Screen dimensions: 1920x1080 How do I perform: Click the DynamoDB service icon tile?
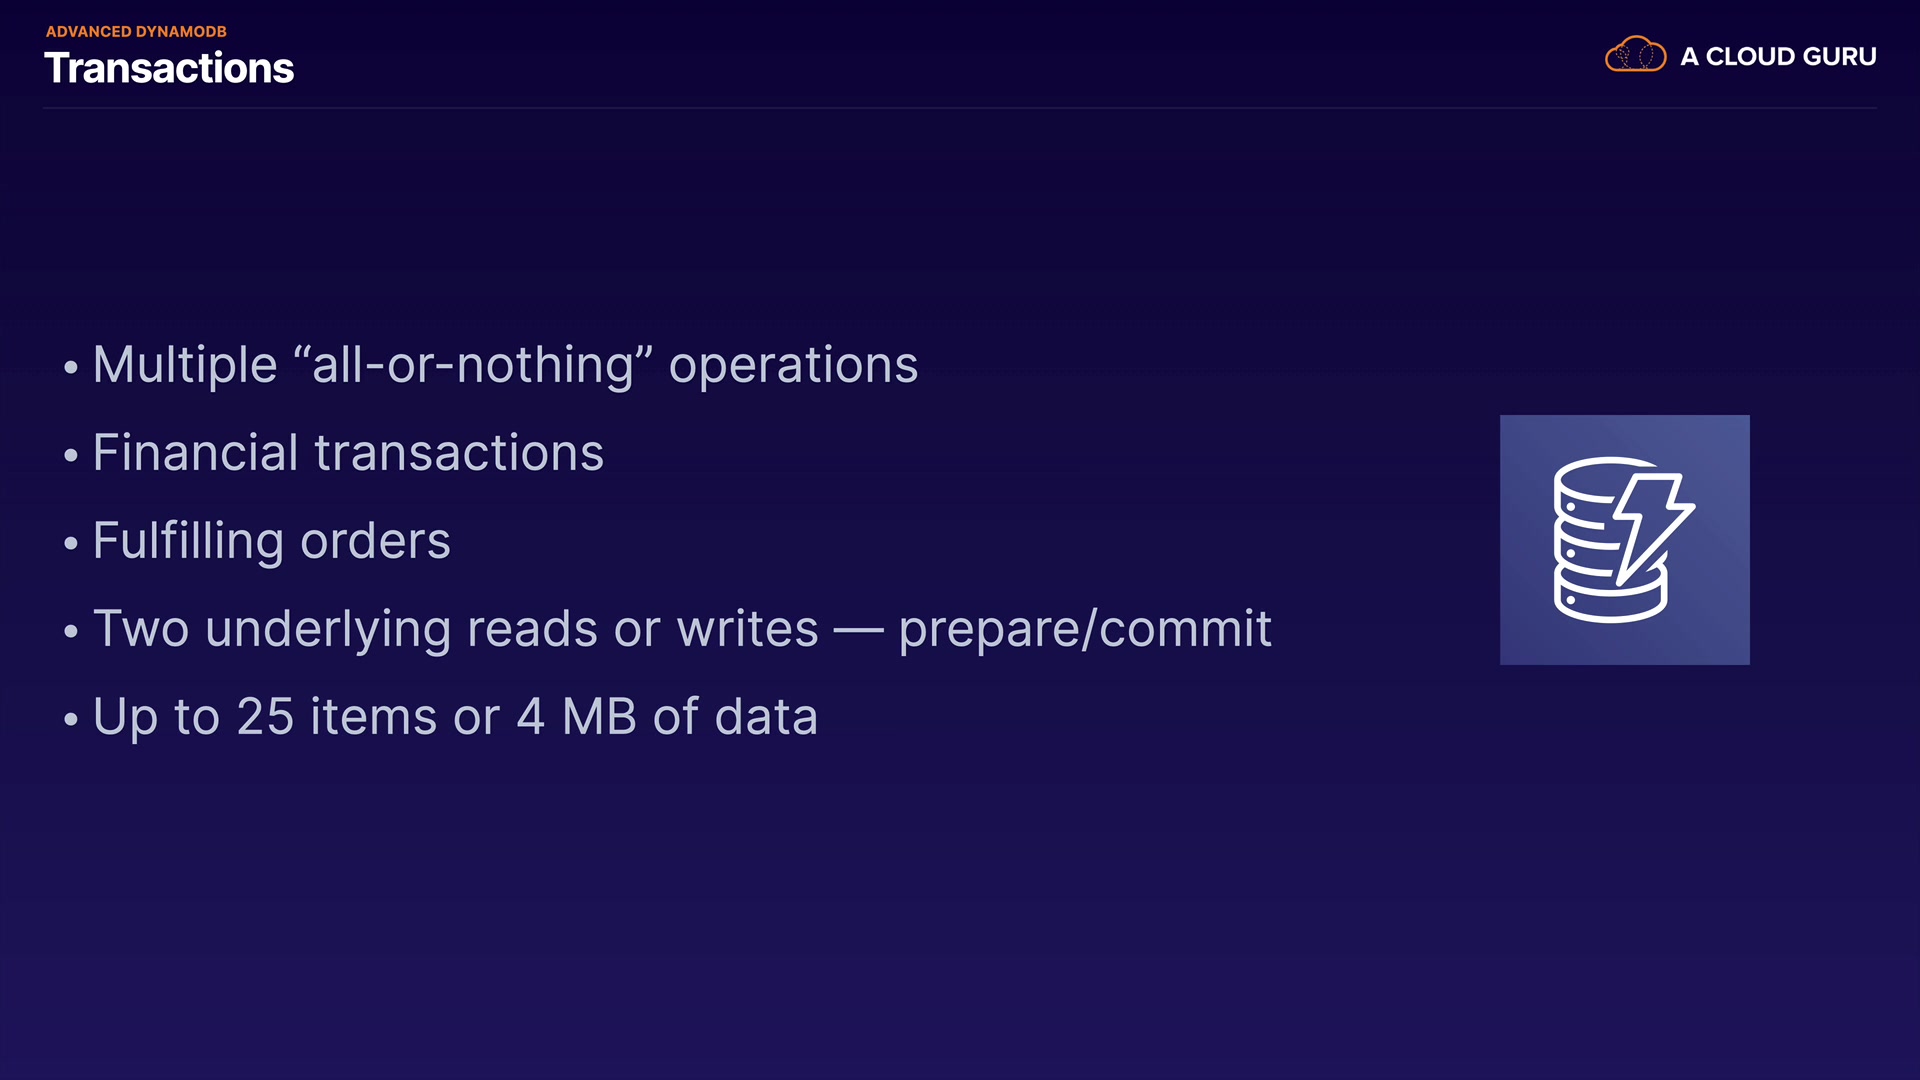(1624, 539)
